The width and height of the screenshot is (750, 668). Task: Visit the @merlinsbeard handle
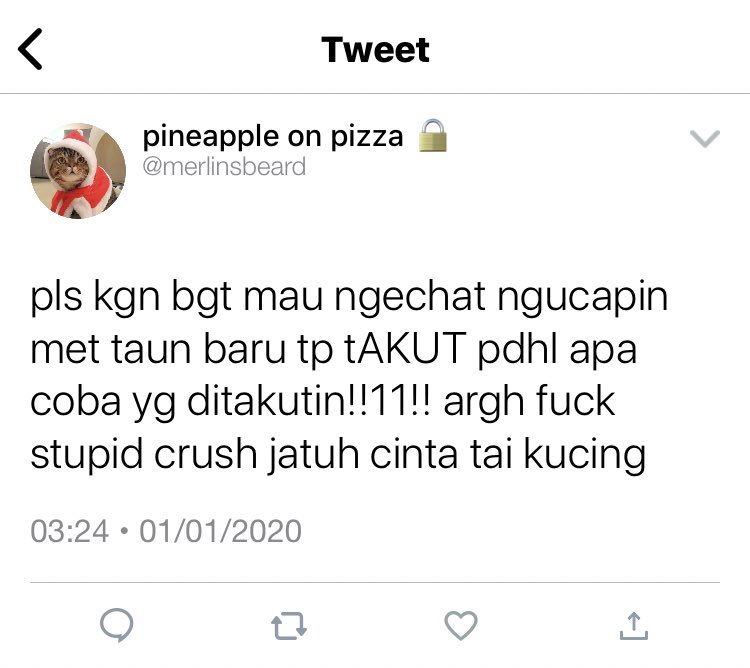(224, 167)
